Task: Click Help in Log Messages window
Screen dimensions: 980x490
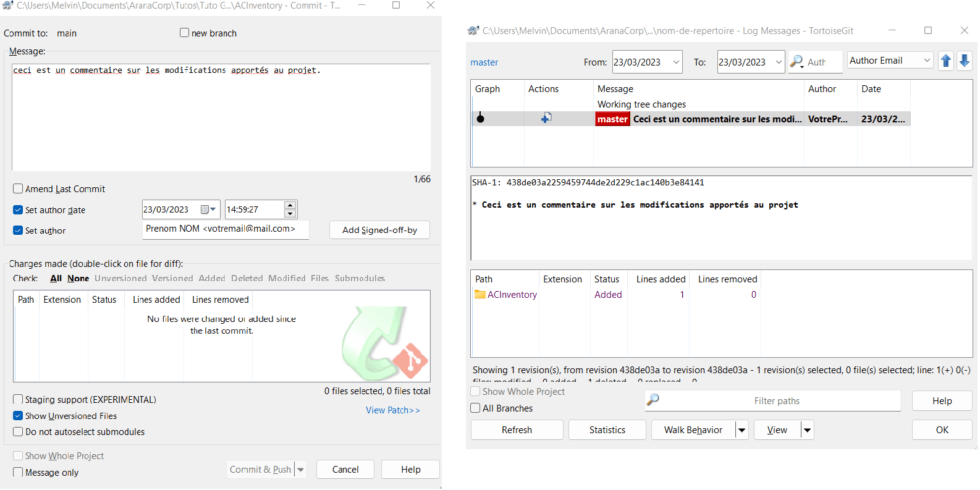Action: [942, 401]
